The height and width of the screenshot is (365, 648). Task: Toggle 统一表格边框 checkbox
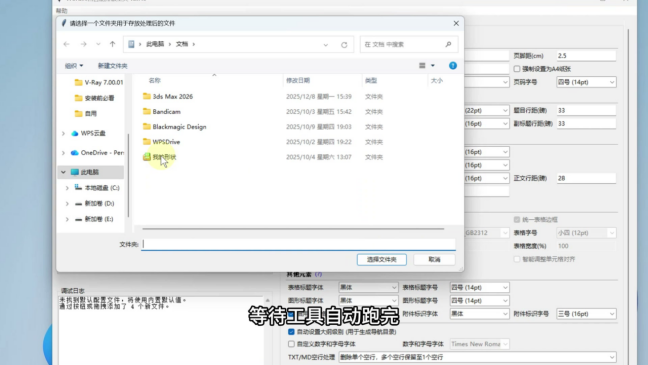click(x=517, y=219)
